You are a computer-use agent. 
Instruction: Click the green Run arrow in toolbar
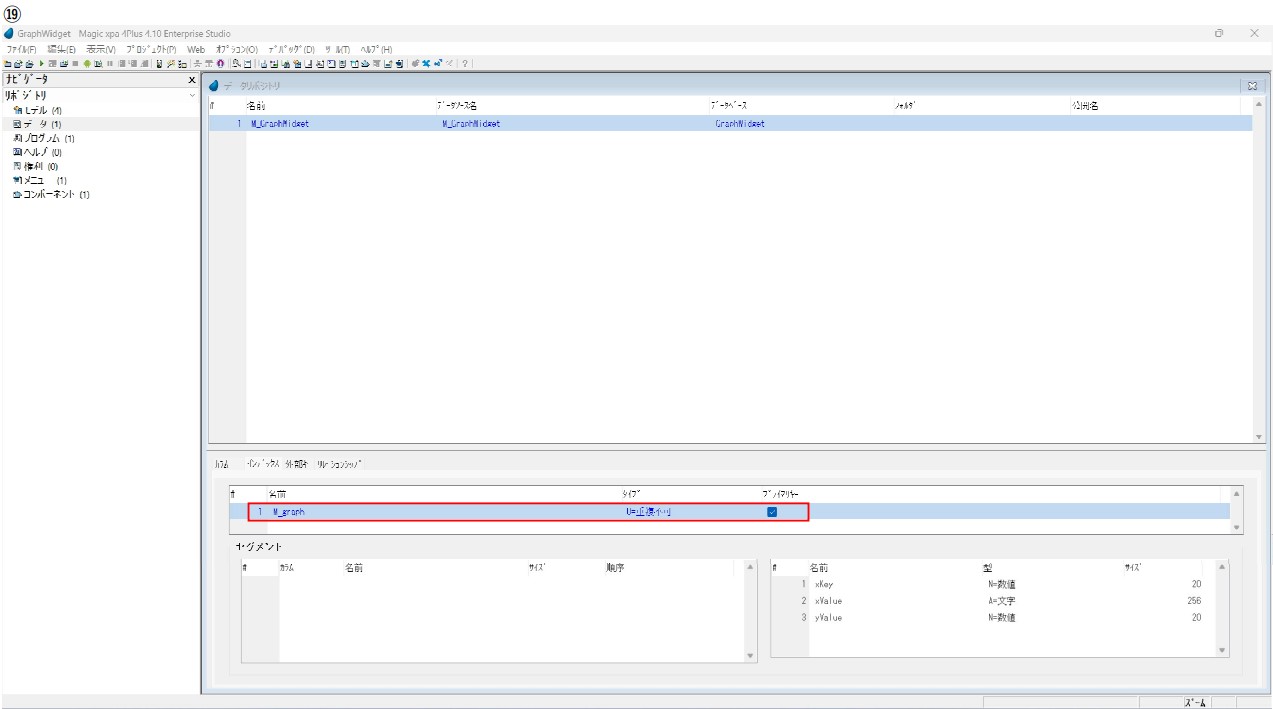(x=41, y=63)
